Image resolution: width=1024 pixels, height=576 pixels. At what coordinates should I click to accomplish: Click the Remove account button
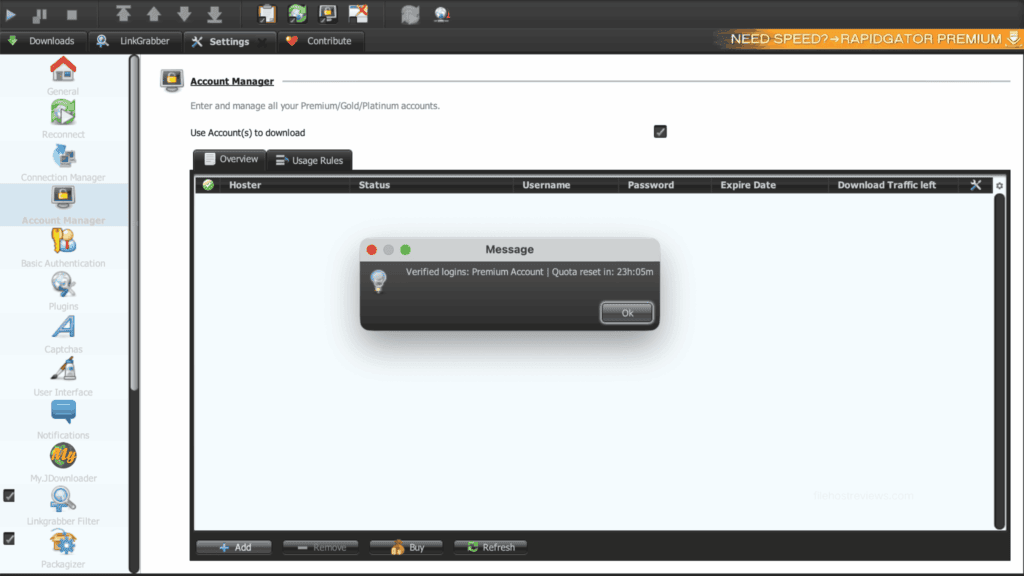(321, 547)
